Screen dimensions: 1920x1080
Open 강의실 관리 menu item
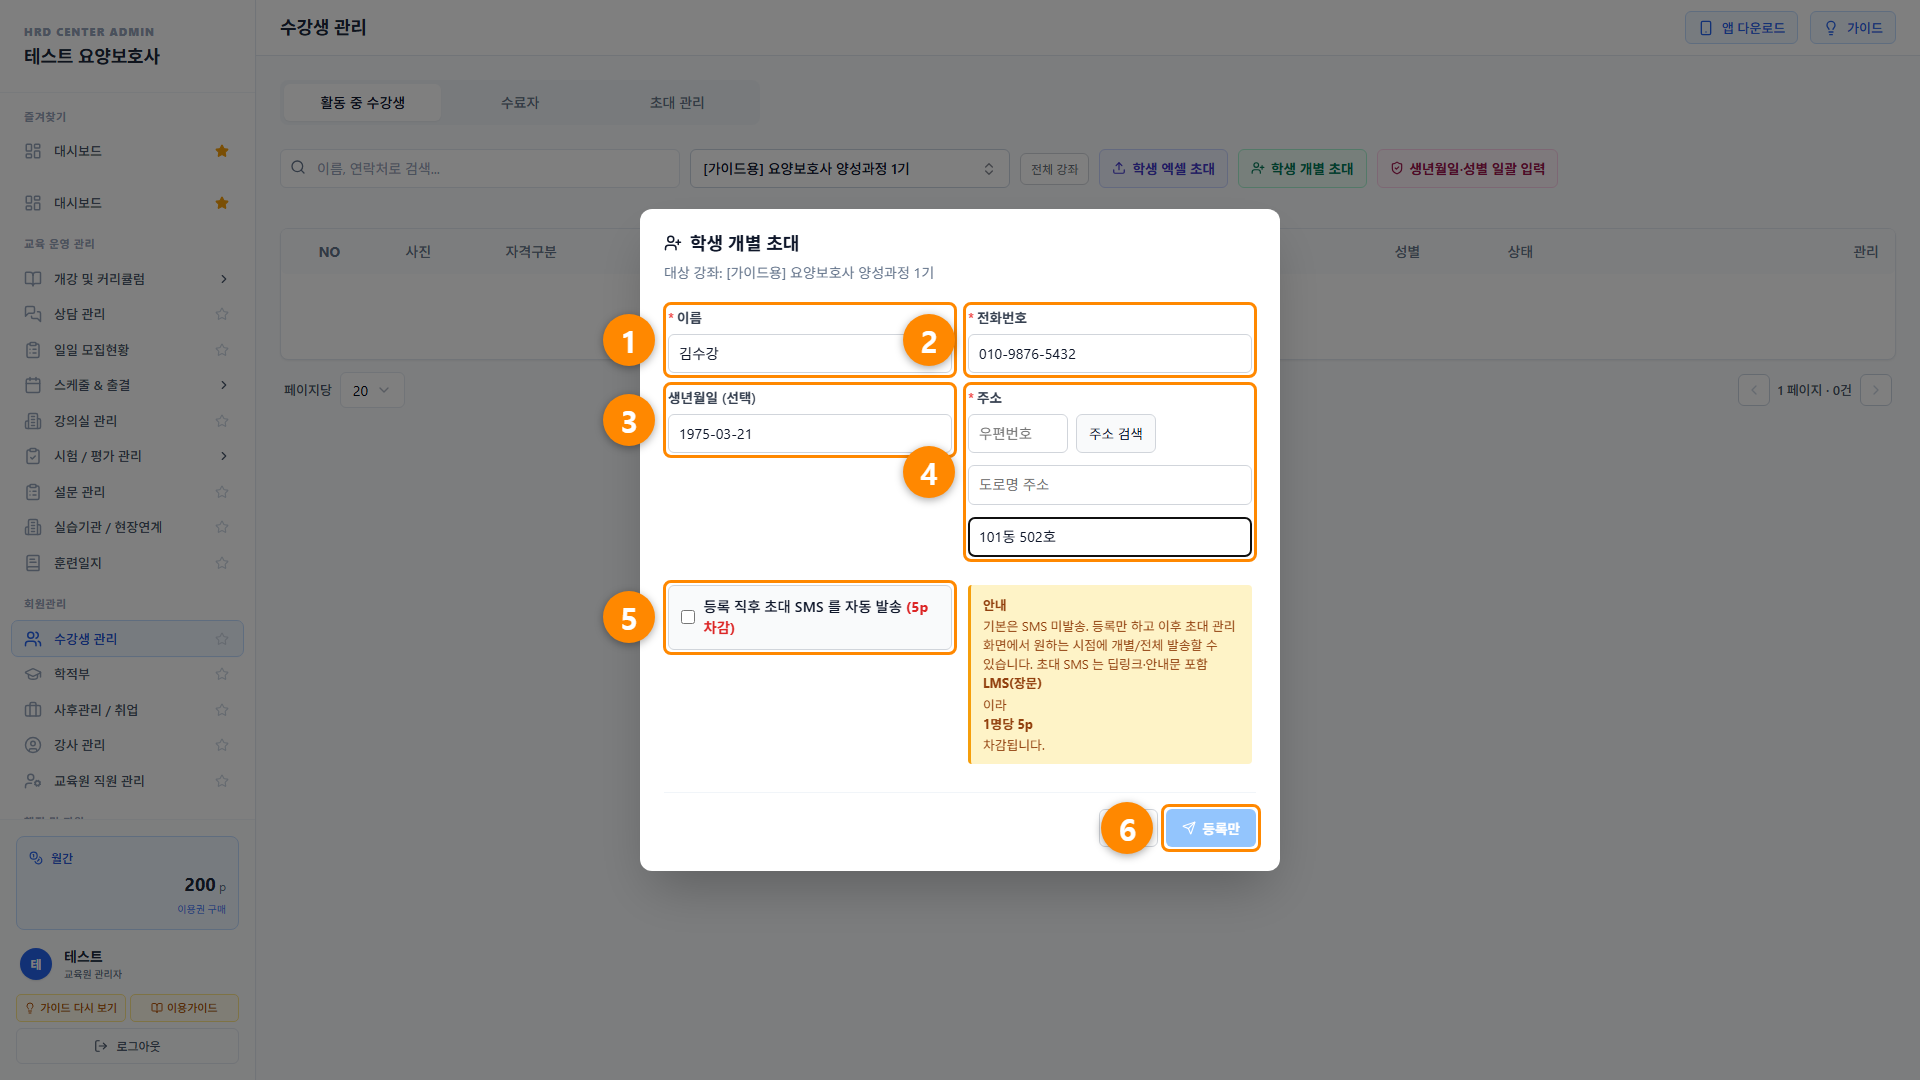coord(127,421)
